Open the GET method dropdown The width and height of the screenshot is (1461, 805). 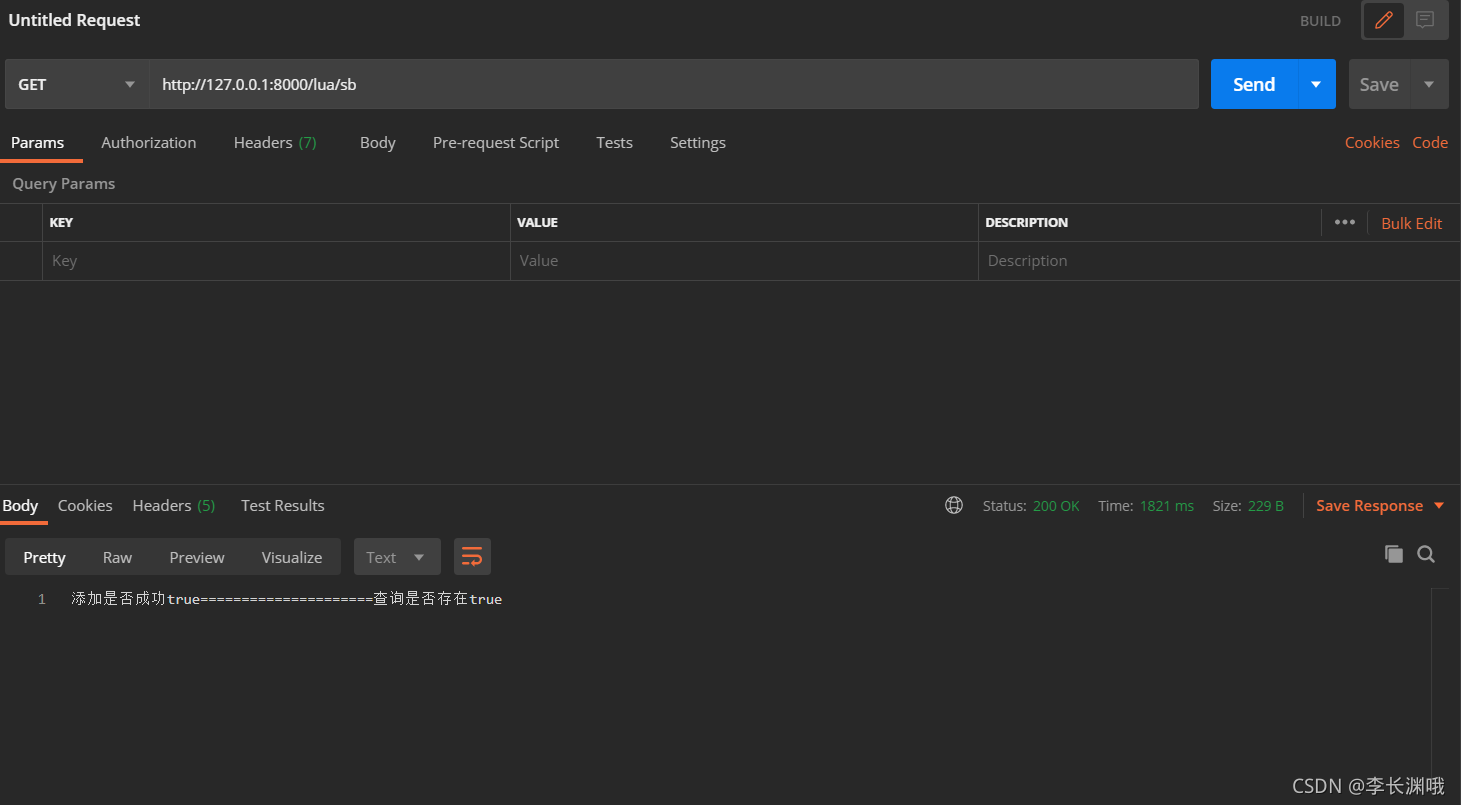pyautogui.click(x=77, y=84)
